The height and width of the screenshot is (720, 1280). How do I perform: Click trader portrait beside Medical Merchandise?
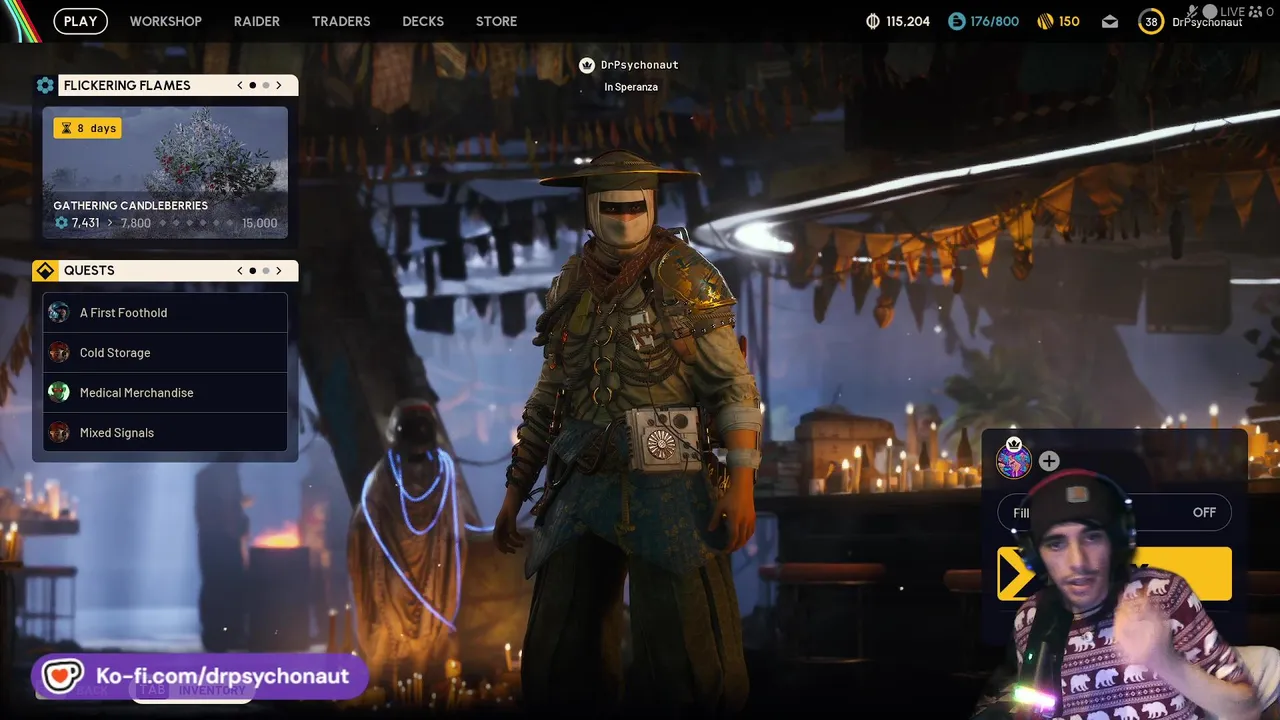pyautogui.click(x=59, y=392)
